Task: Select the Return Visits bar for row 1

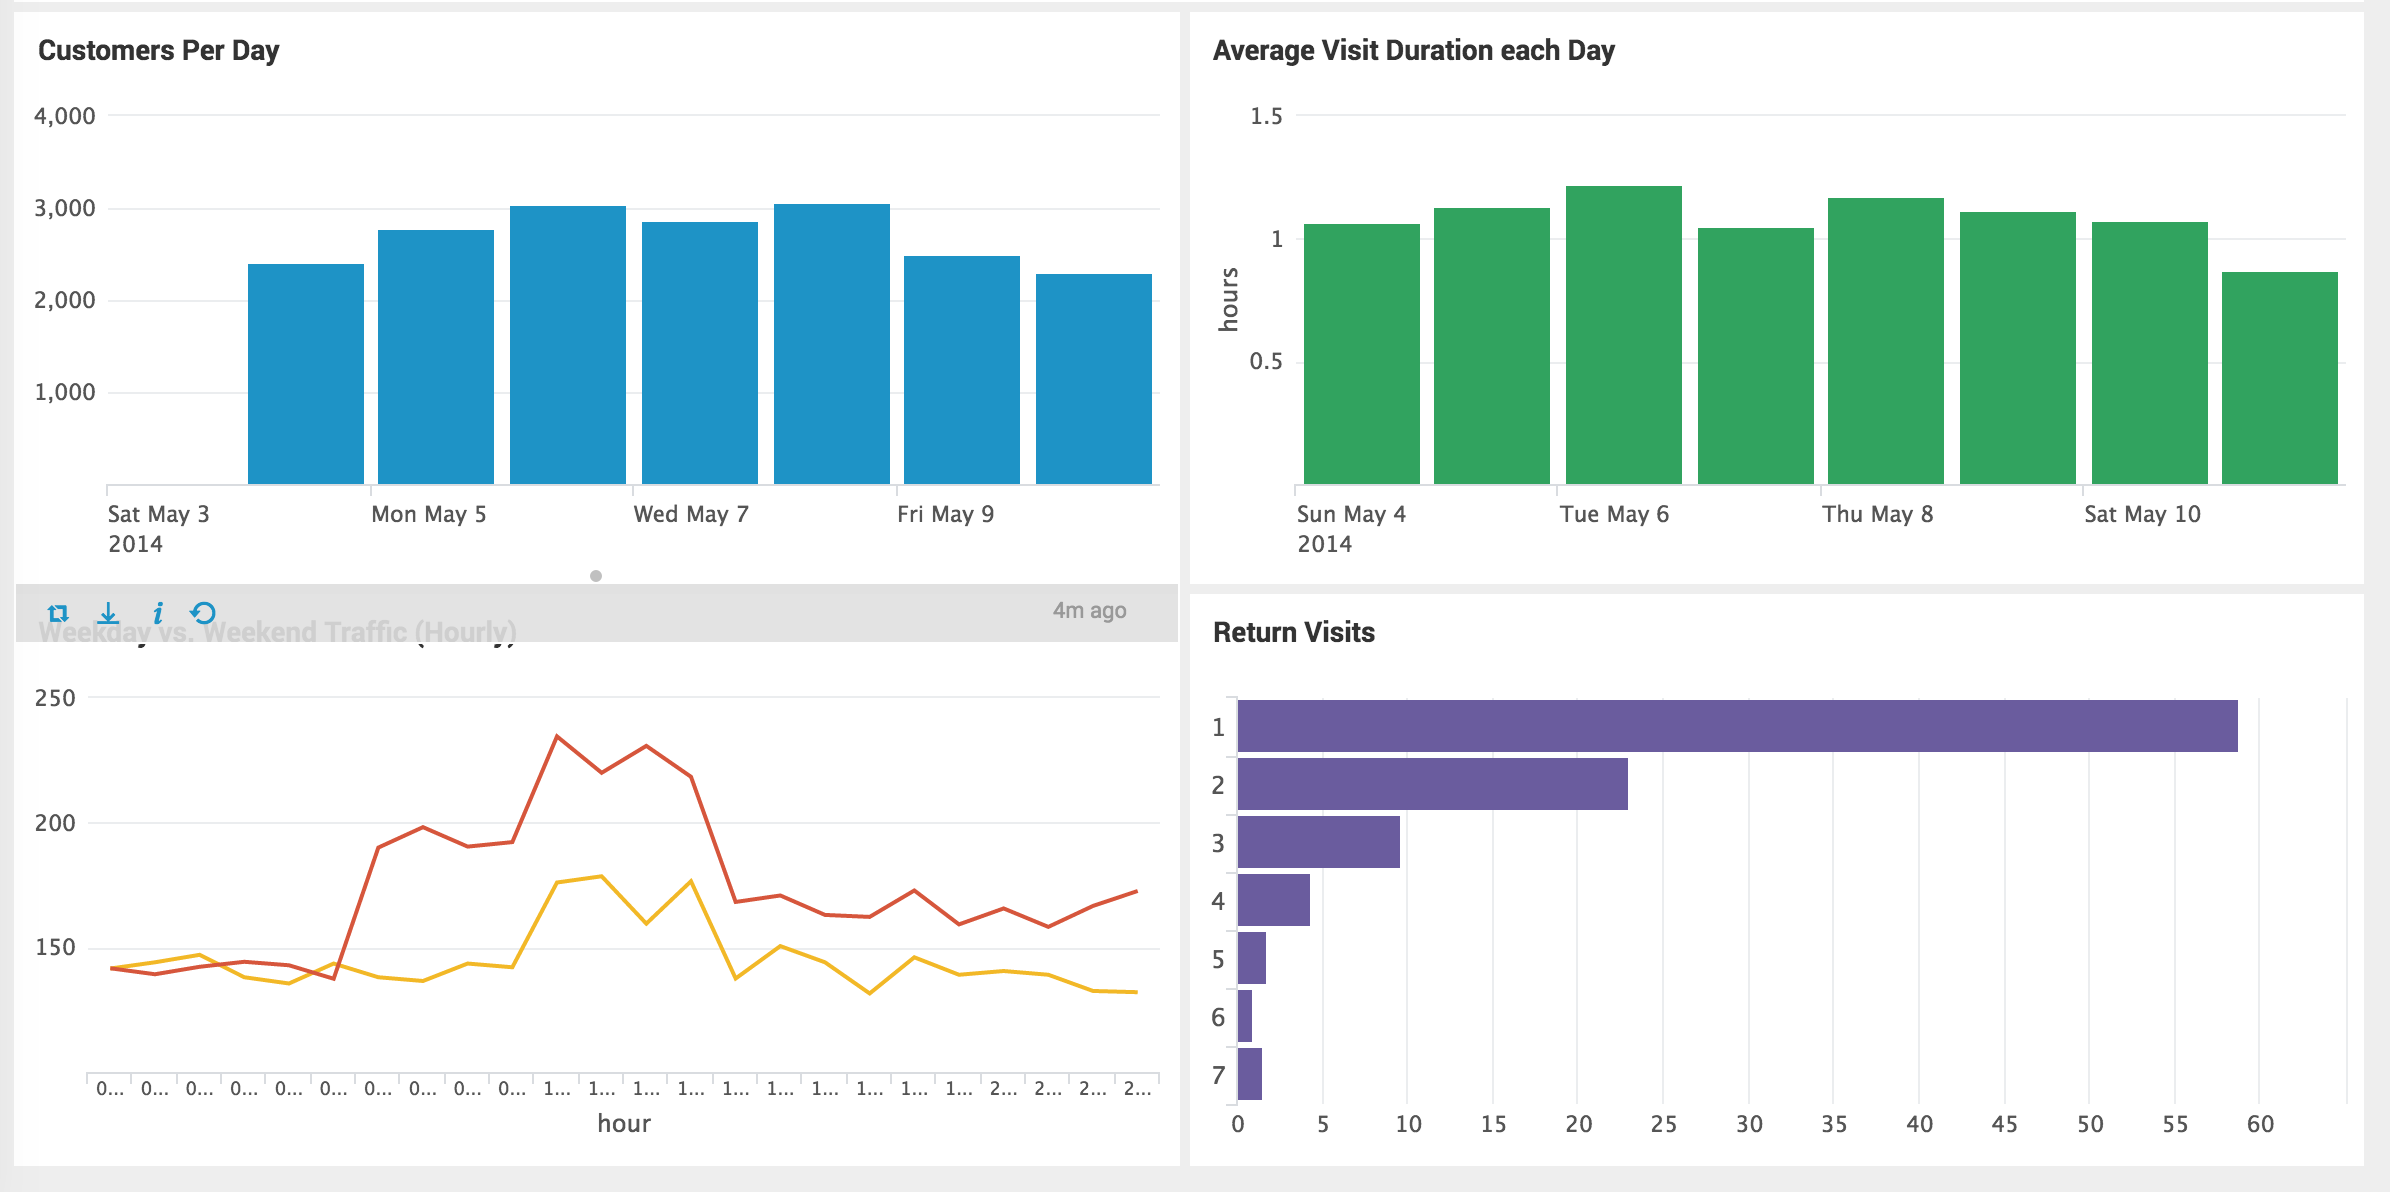Action: coord(1738,726)
